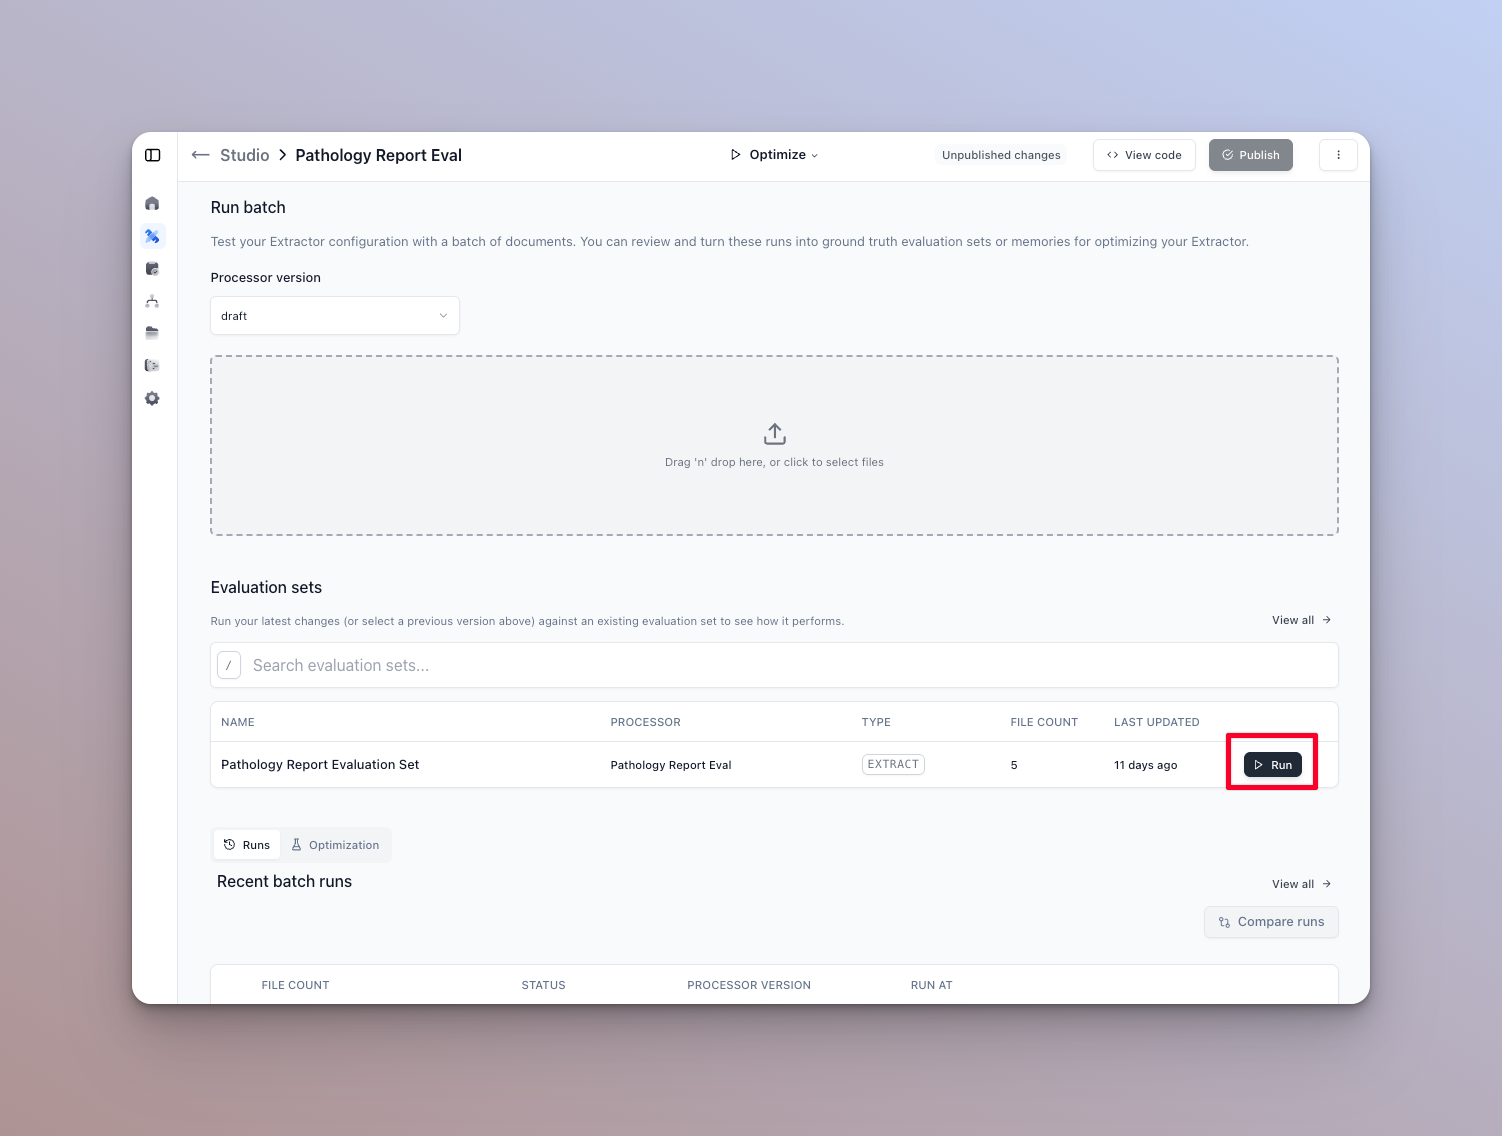Click the LAST UPDATED column header

coord(1156,722)
